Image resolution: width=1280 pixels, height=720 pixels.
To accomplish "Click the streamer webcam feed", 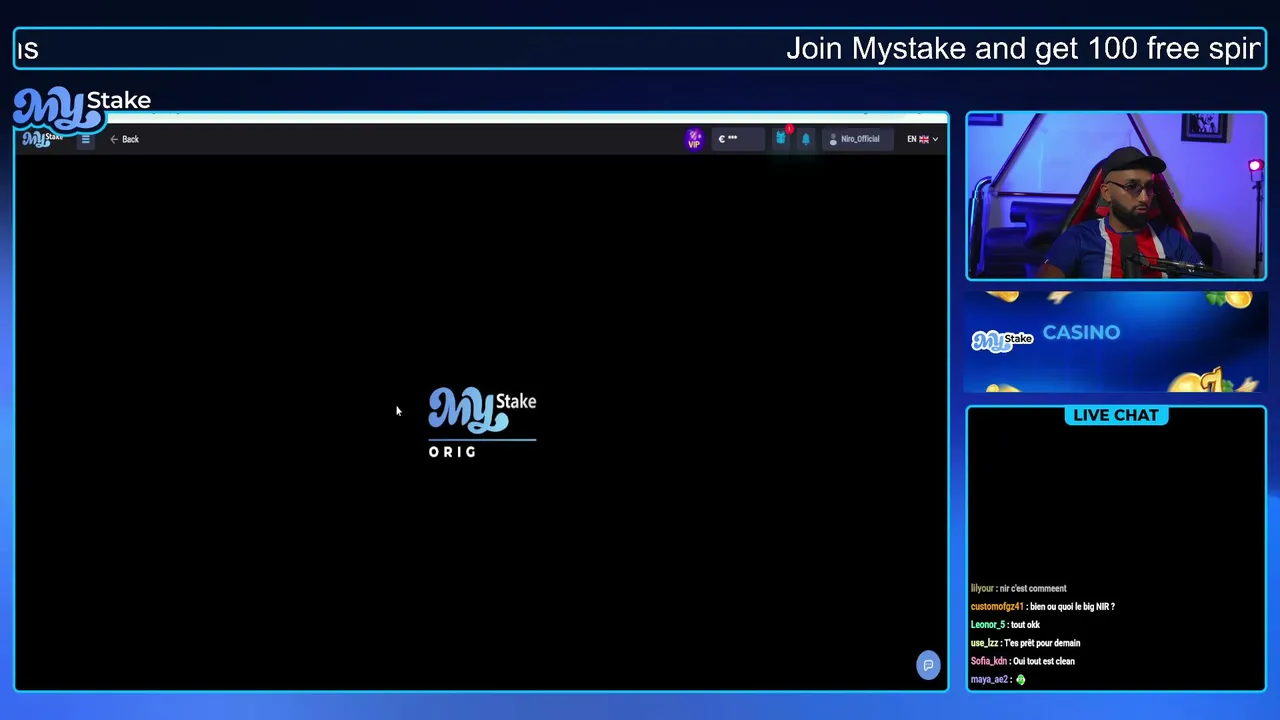I will click(x=1116, y=196).
